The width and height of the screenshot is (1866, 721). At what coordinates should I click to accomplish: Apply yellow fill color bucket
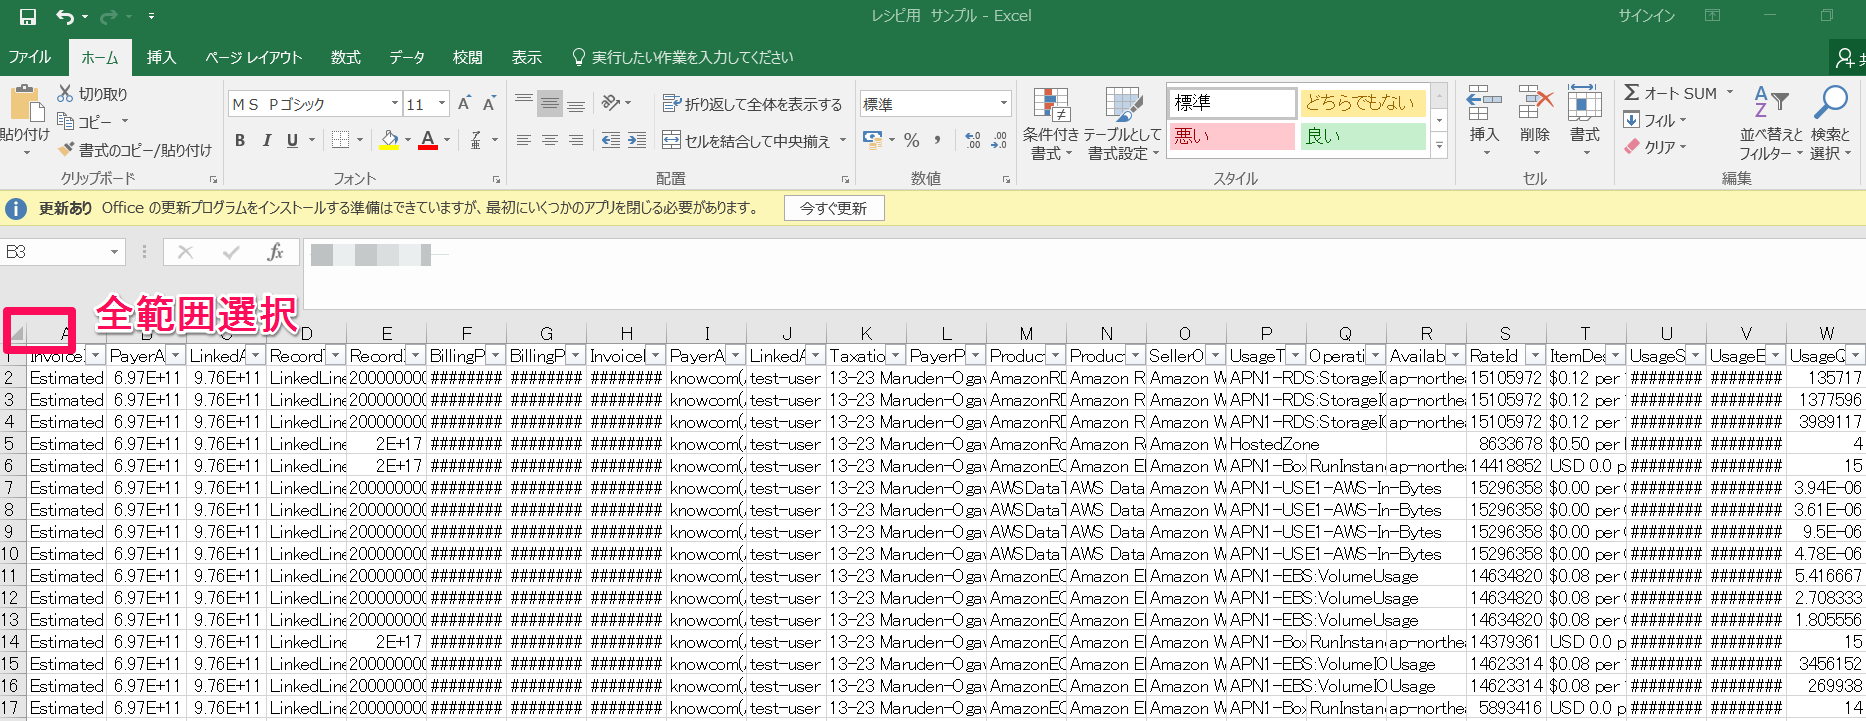(389, 140)
